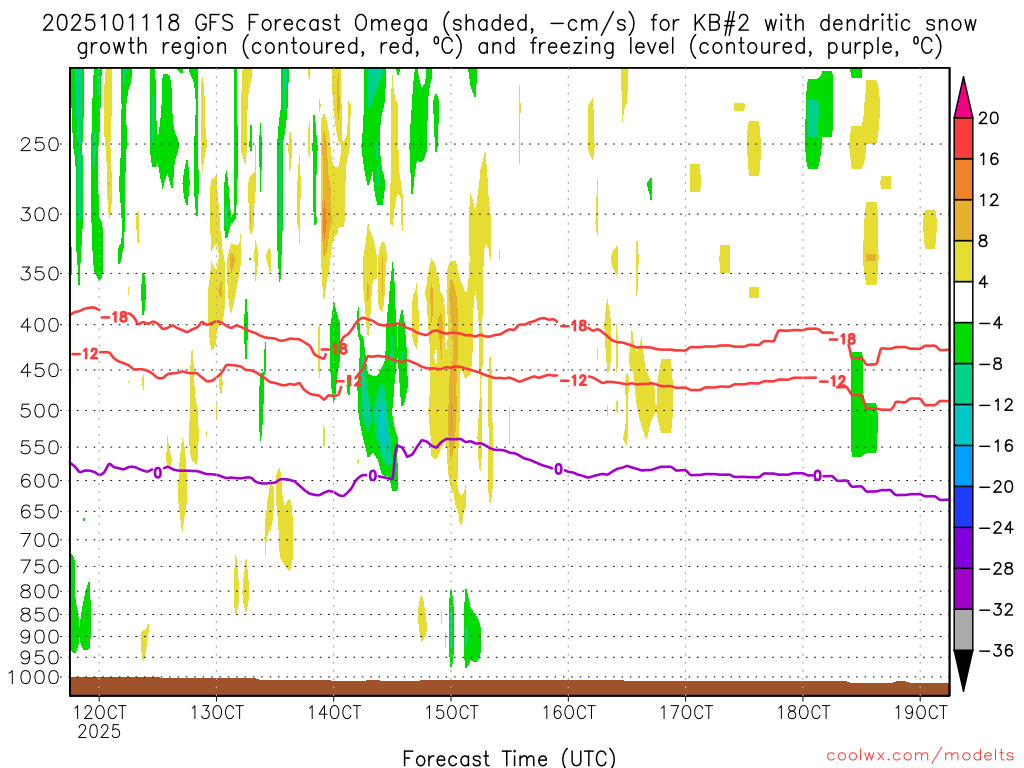Click the 180CT time axis label
The height and width of the screenshot is (768, 1024).
click(x=803, y=712)
